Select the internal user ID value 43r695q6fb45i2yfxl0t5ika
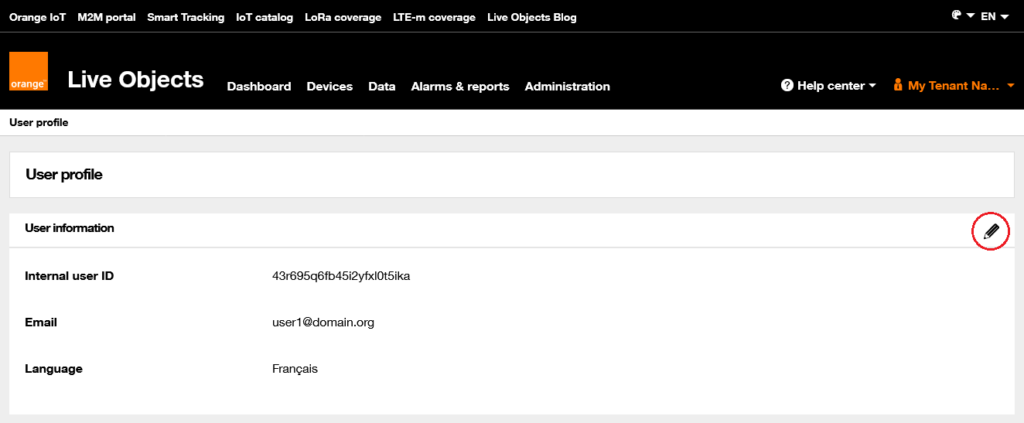1024x423 pixels. (x=341, y=276)
